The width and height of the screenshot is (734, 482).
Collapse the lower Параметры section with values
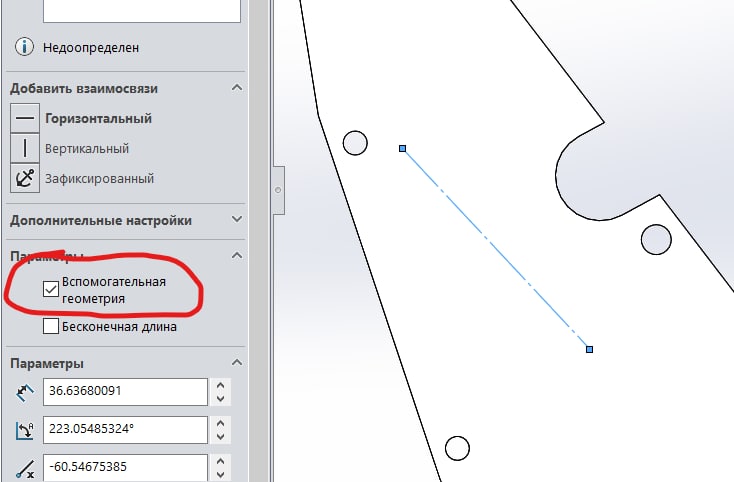[237, 363]
